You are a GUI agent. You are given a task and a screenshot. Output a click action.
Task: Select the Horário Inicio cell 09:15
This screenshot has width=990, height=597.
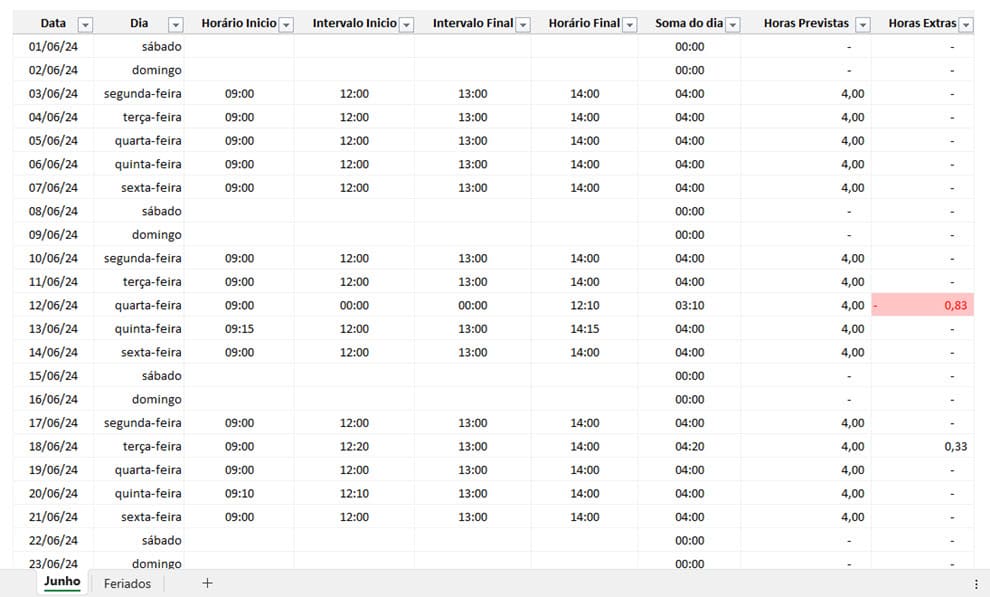tap(239, 329)
